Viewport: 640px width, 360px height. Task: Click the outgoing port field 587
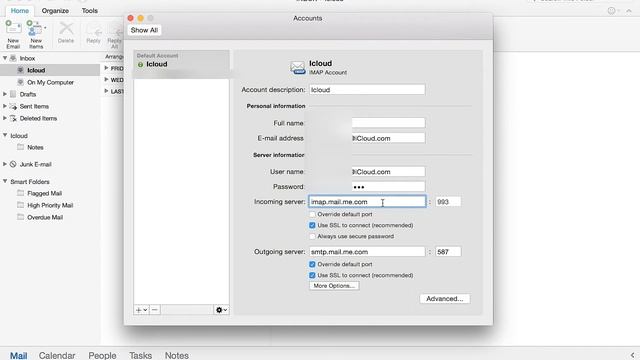(448, 252)
